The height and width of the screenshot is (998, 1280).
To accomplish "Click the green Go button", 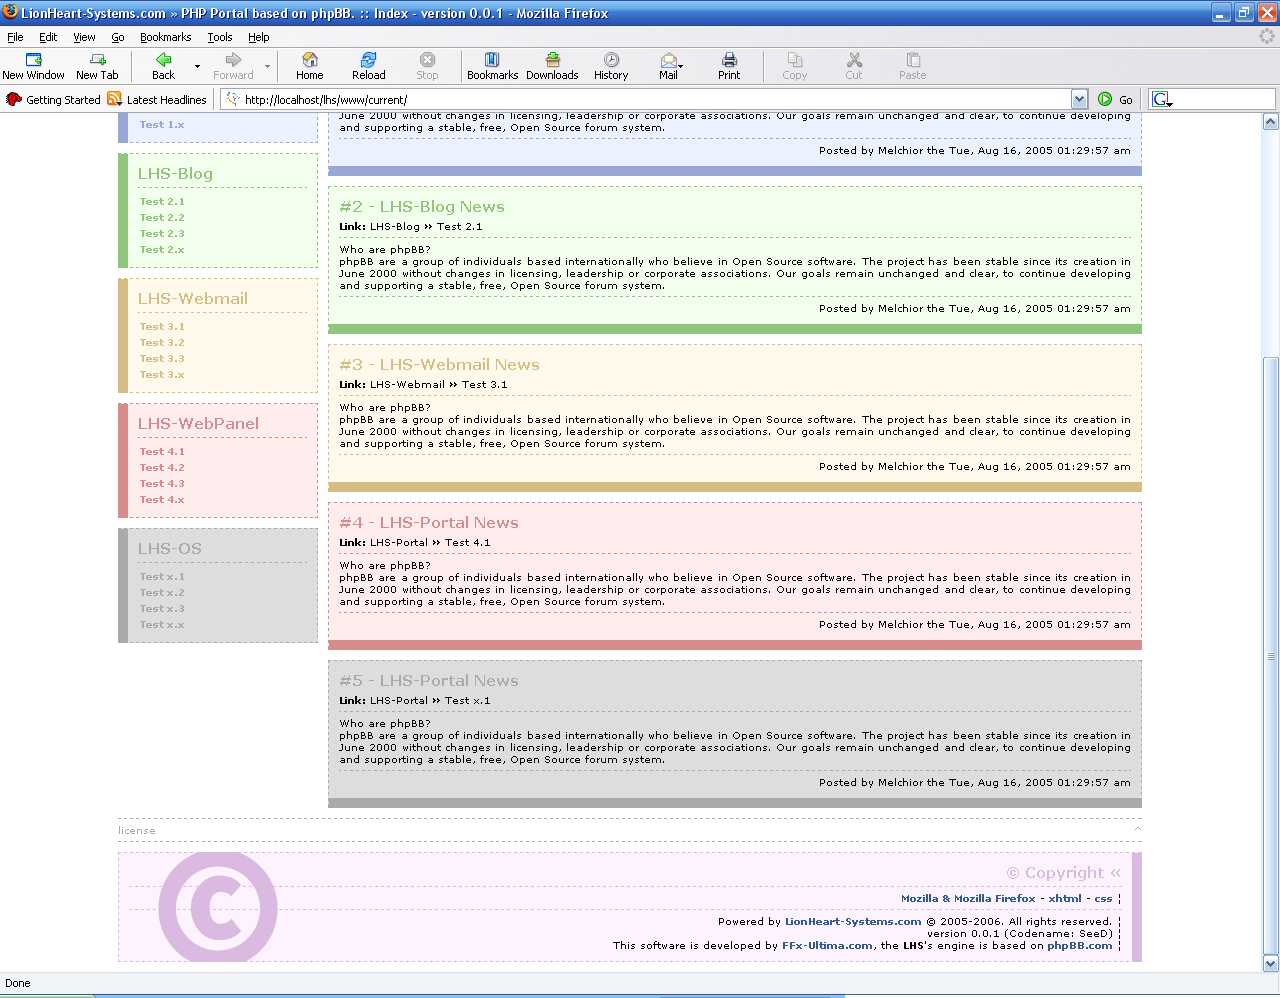I will pyautogui.click(x=1115, y=99).
